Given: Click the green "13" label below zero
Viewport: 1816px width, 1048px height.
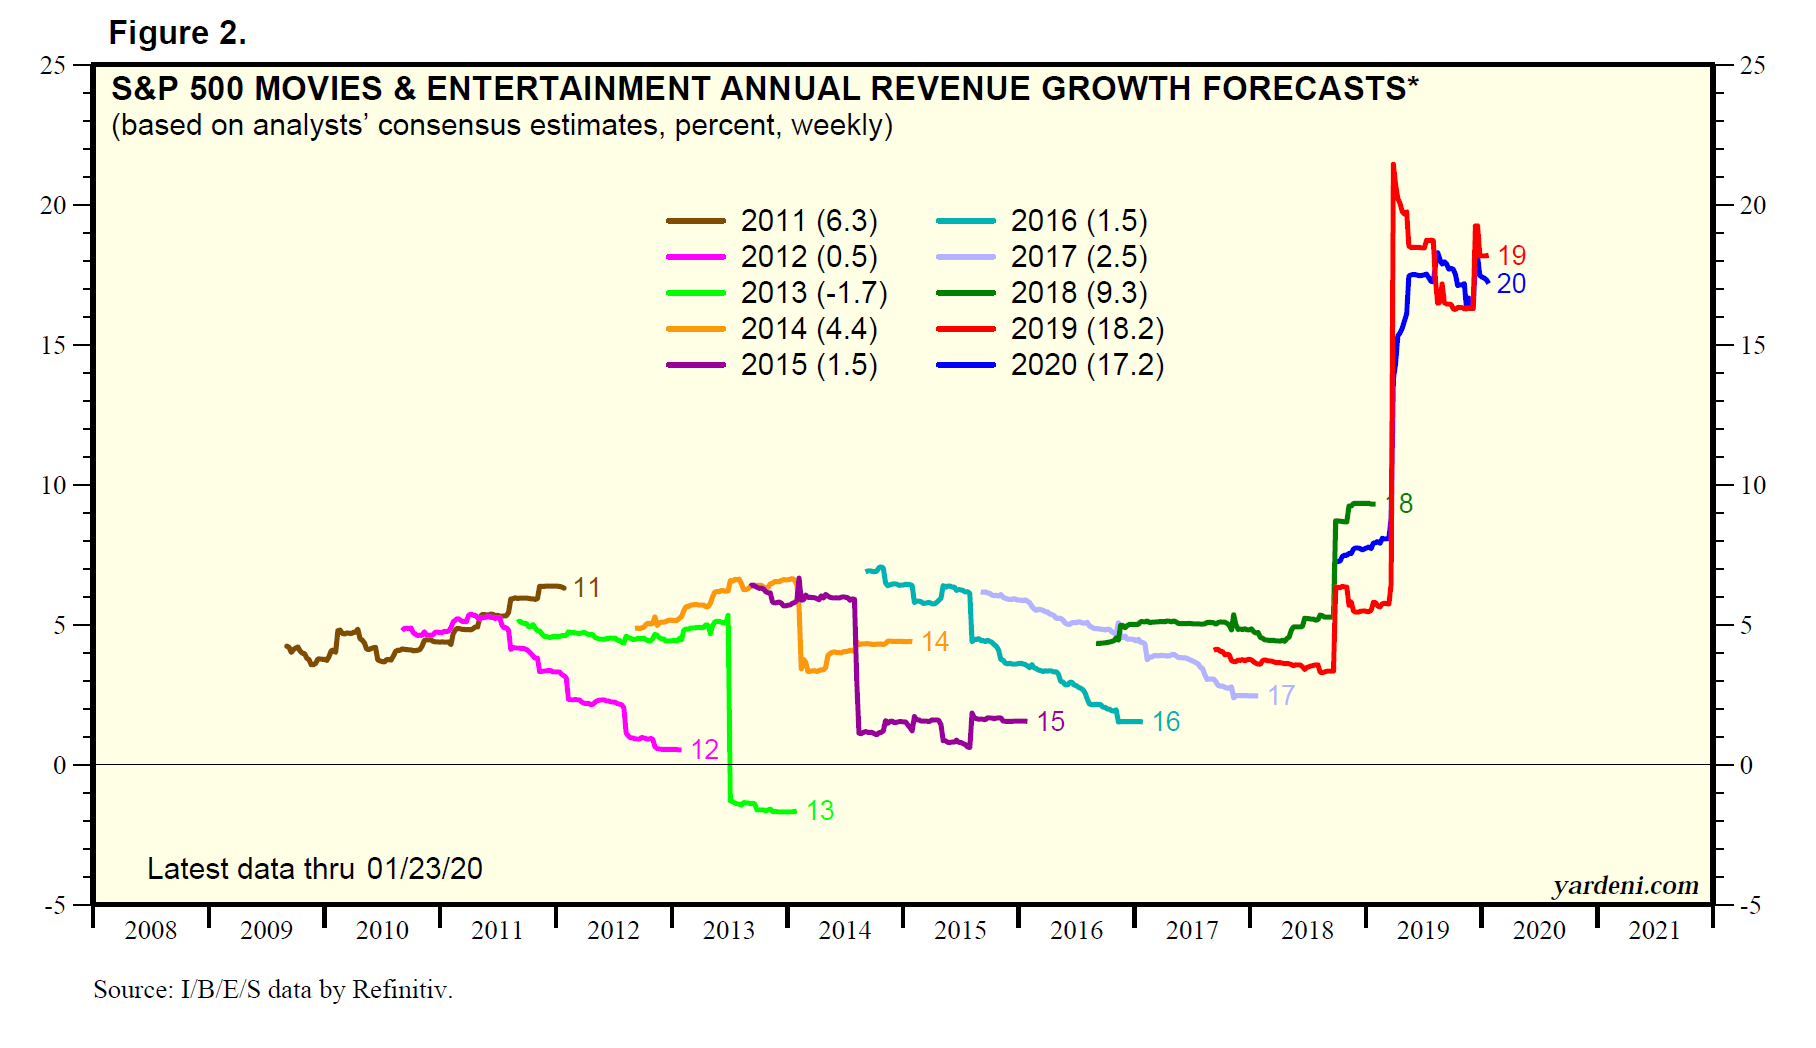Looking at the screenshot, I should 820,811.
